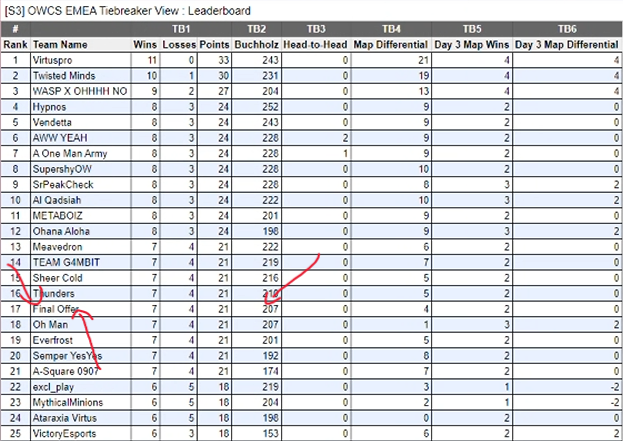
Task: Click AWW YEAH's Head-to-Head value 2
Action: pyautogui.click(x=345, y=138)
